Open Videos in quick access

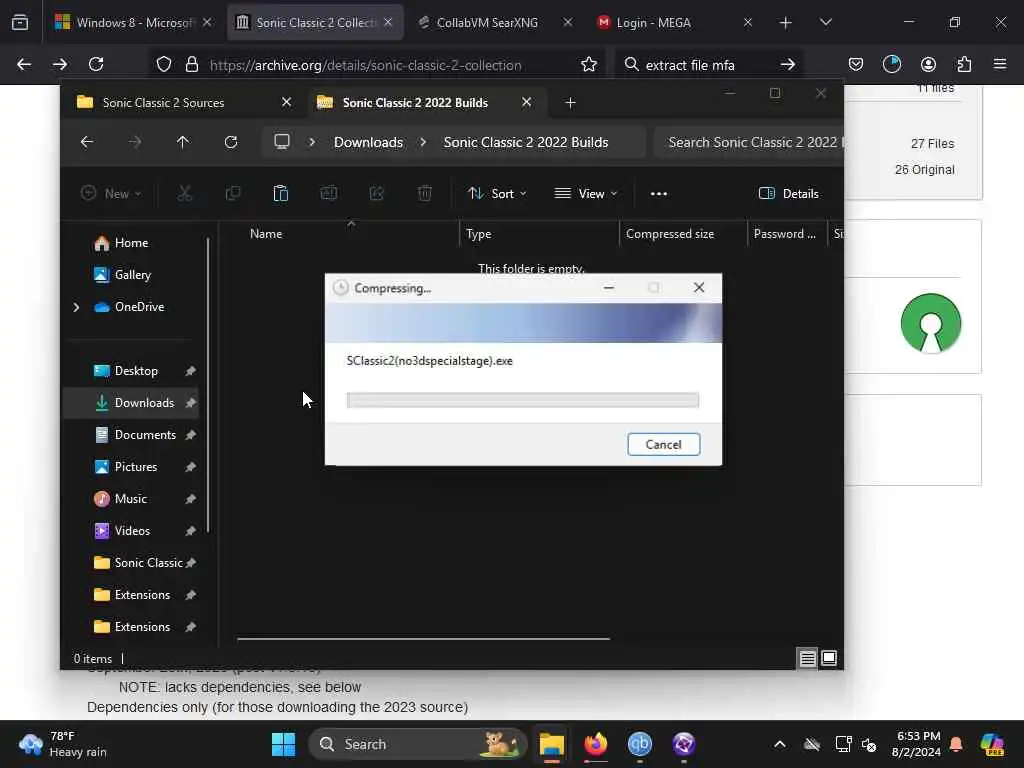[x=132, y=531]
